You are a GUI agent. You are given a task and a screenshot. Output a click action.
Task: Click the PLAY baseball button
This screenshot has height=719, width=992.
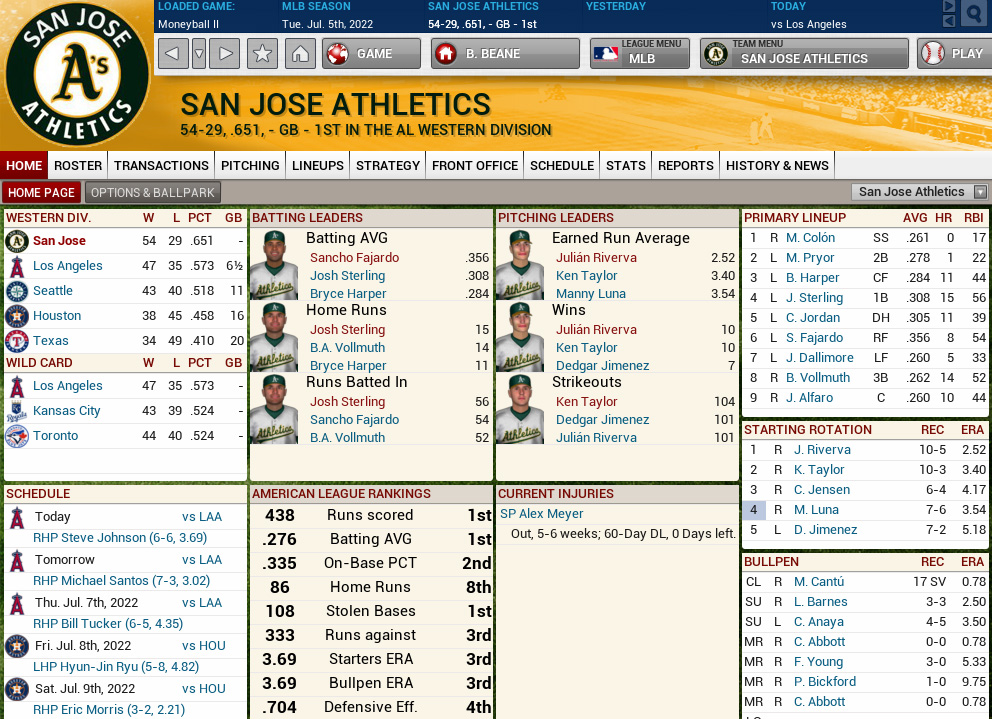[x=955, y=54]
